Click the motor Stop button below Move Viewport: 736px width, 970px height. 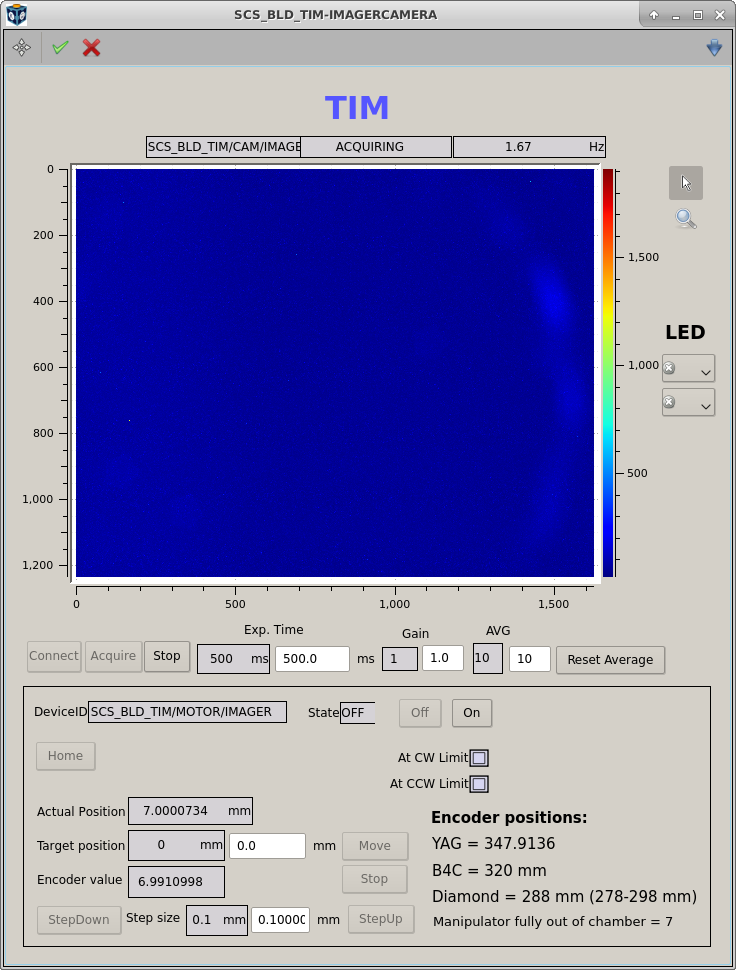375,879
